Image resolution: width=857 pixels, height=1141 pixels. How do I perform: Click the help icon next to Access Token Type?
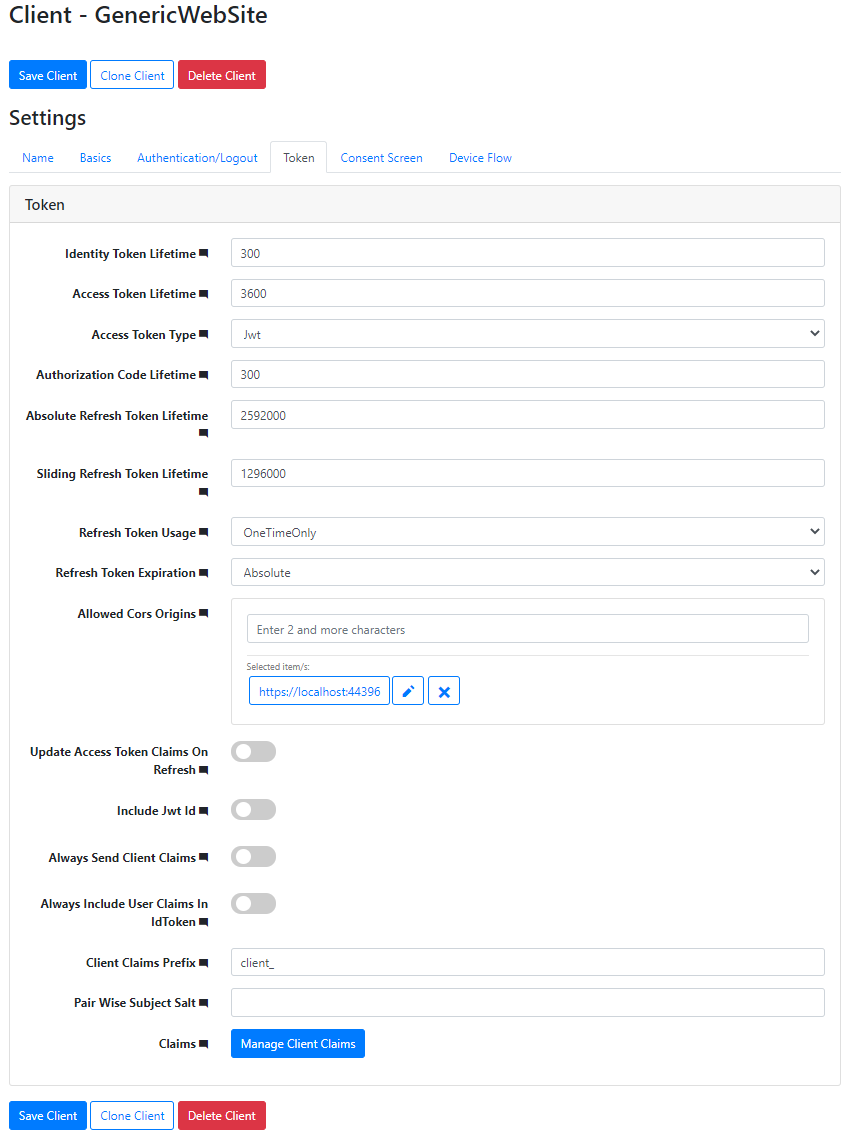click(x=204, y=334)
